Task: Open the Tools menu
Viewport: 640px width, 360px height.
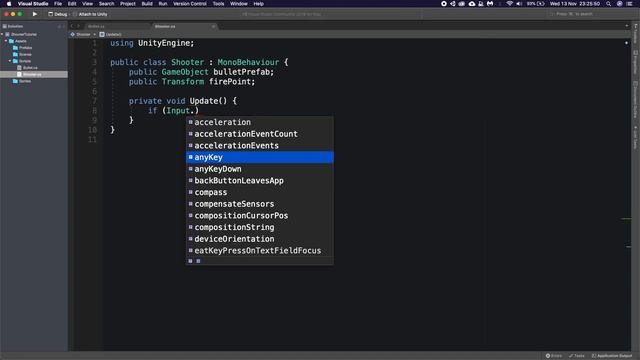Action: 218,4
